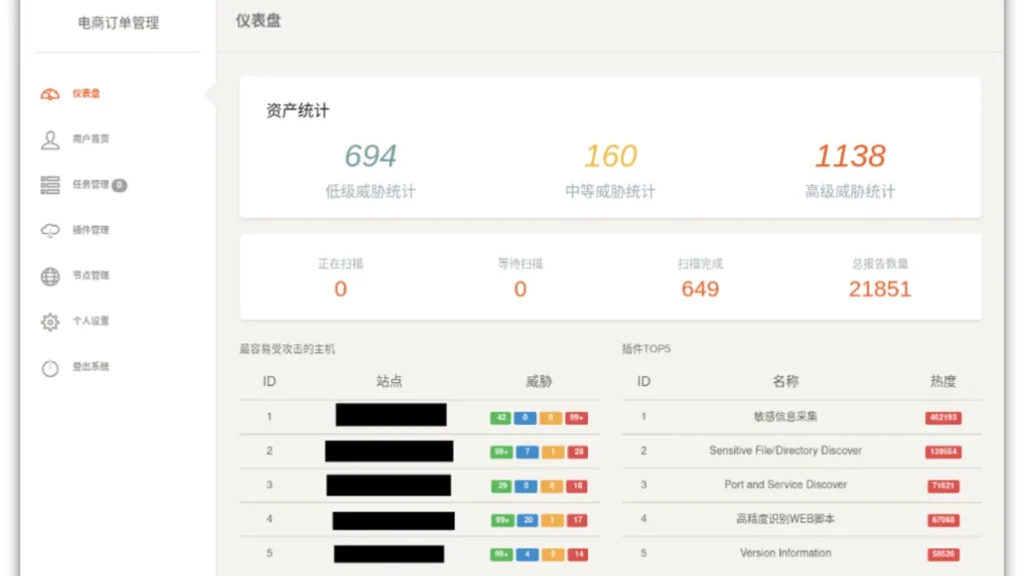Click the 插件TOP5 table heading

click(x=646, y=349)
